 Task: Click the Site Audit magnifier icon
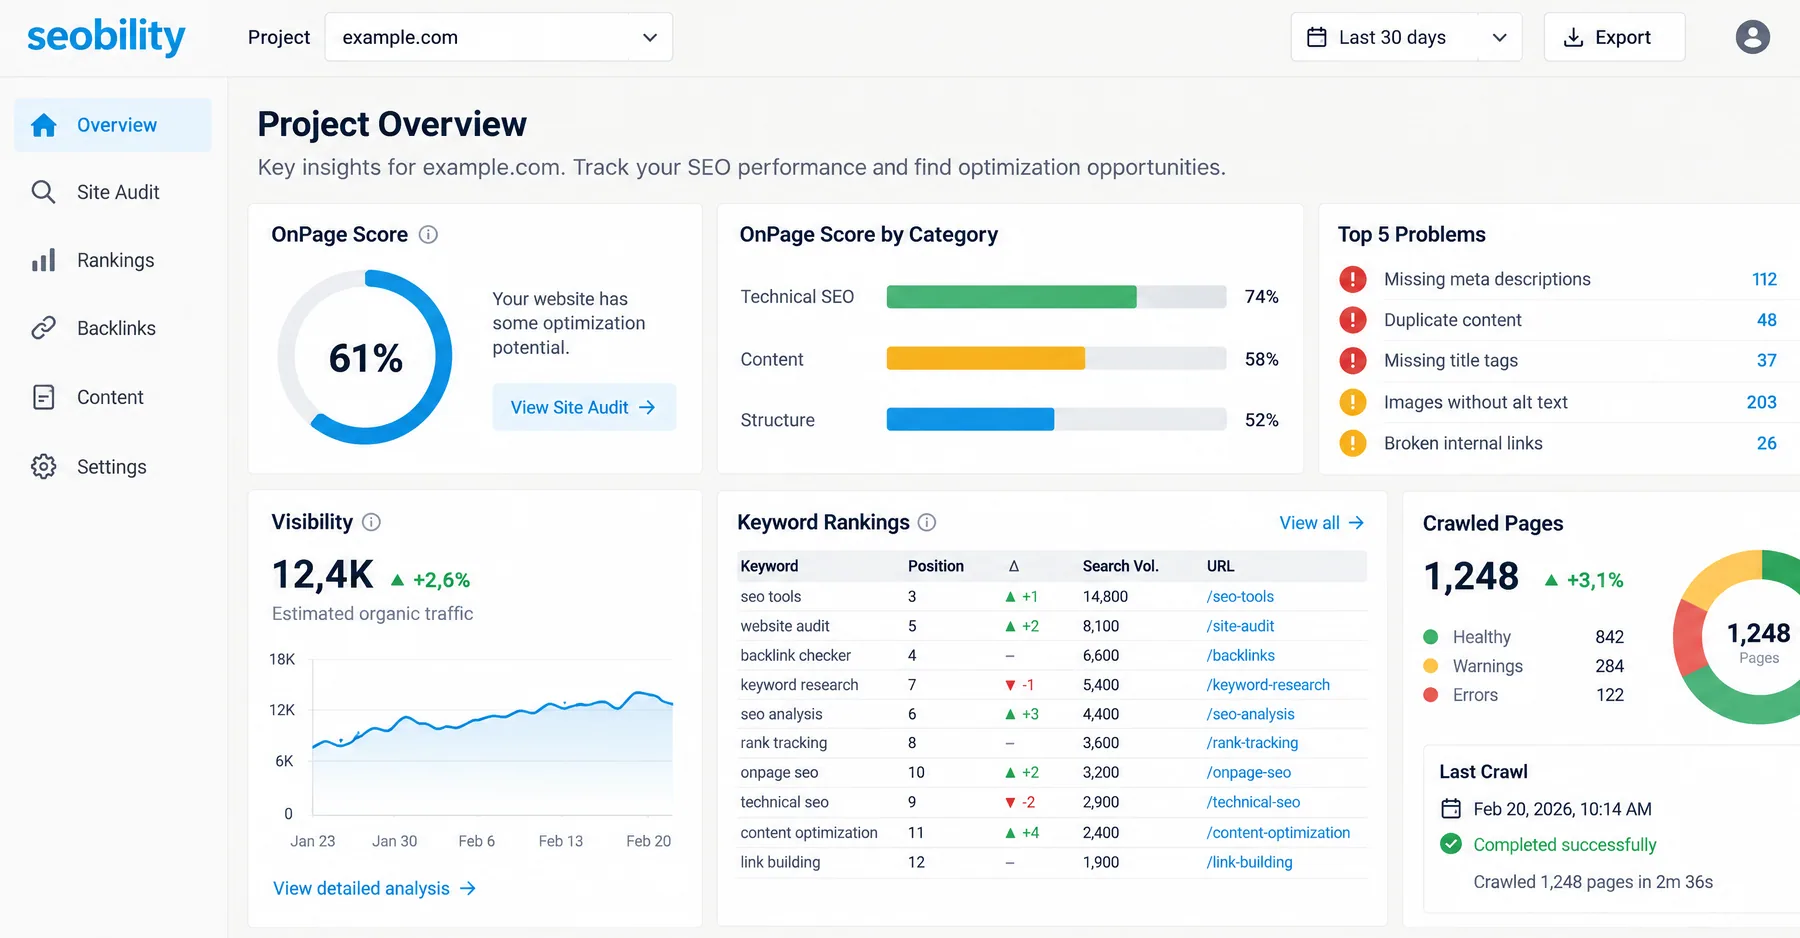[x=43, y=192]
